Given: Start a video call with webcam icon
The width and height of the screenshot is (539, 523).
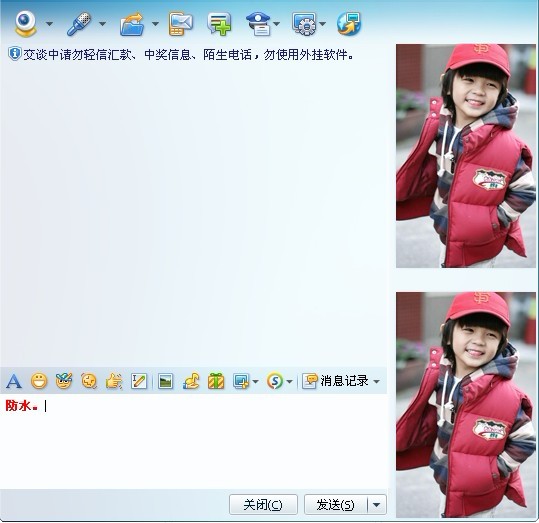Looking at the screenshot, I should [x=25, y=23].
